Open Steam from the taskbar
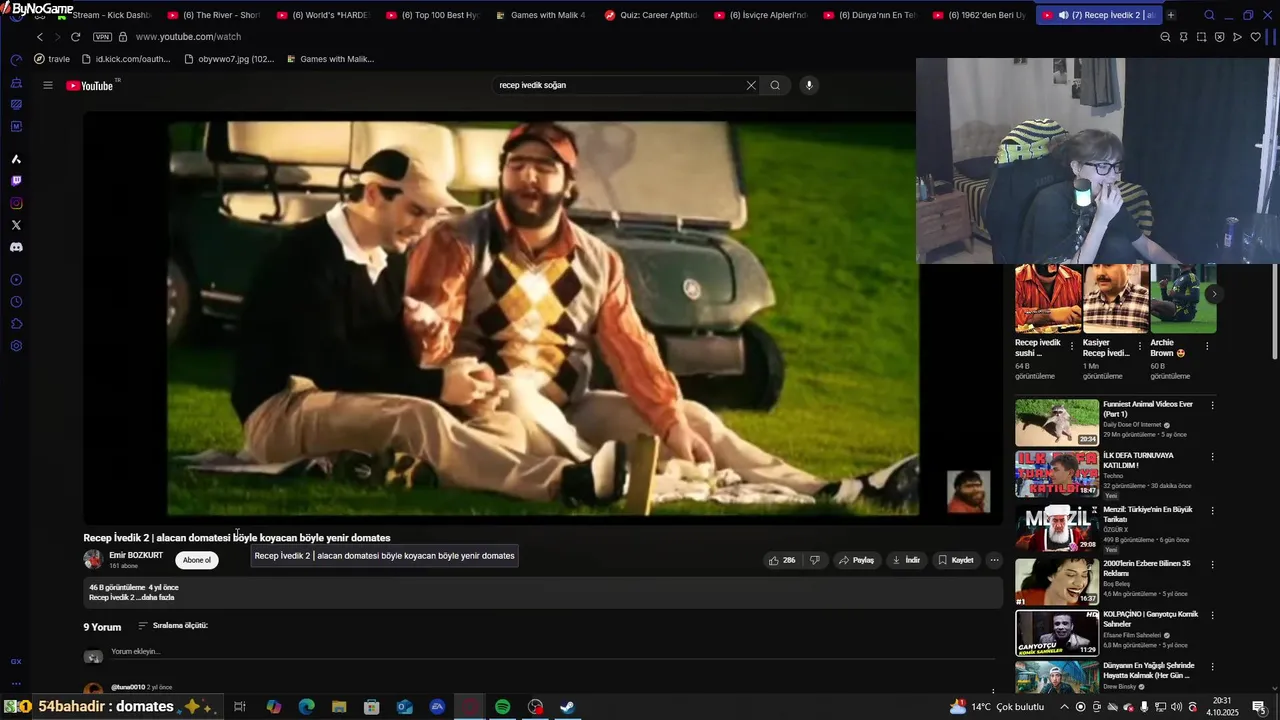1280x720 pixels. click(567, 707)
